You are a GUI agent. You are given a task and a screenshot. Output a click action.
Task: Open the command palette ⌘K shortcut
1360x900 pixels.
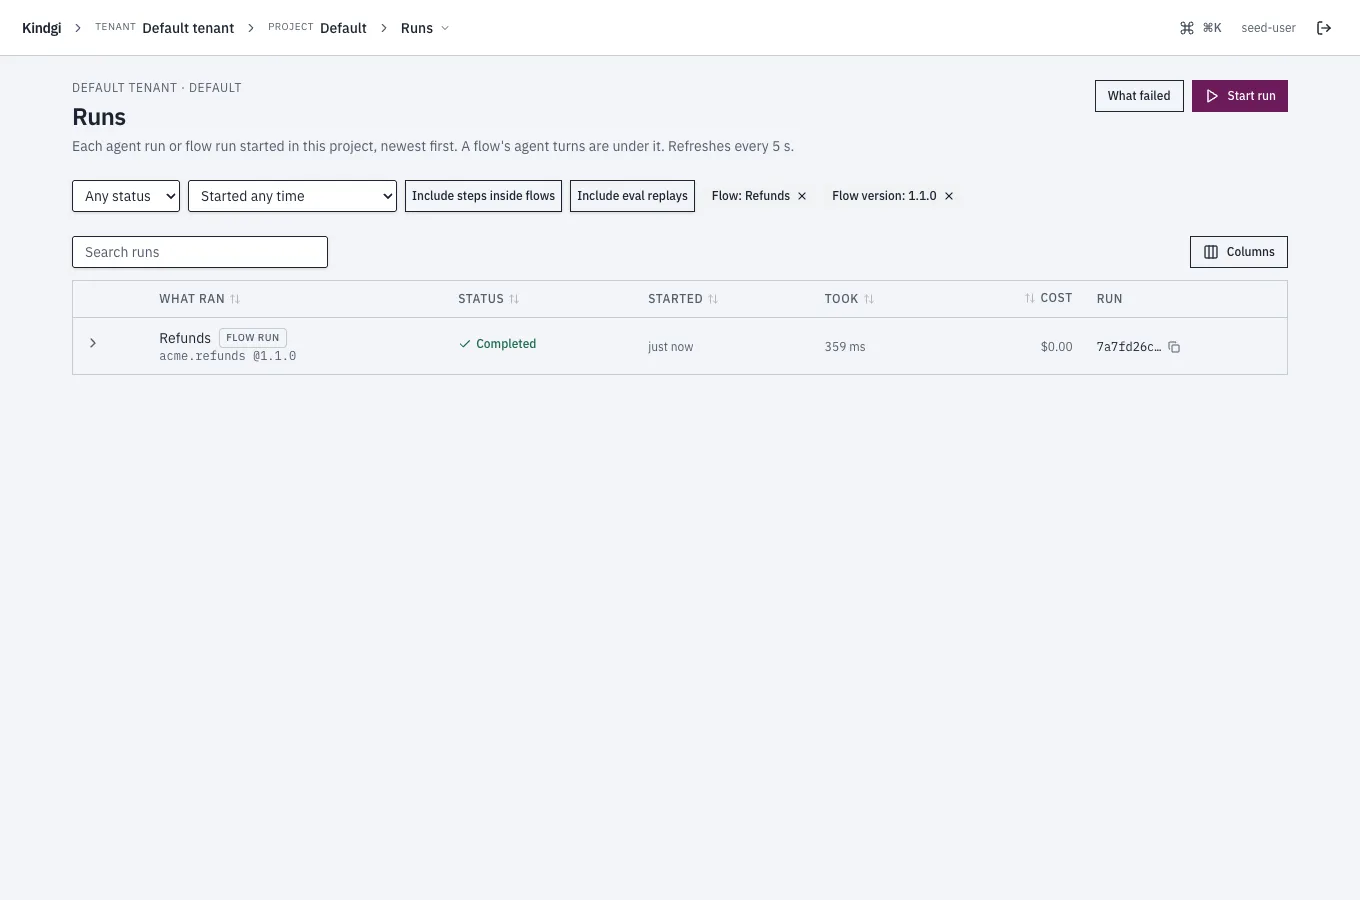point(1201,28)
